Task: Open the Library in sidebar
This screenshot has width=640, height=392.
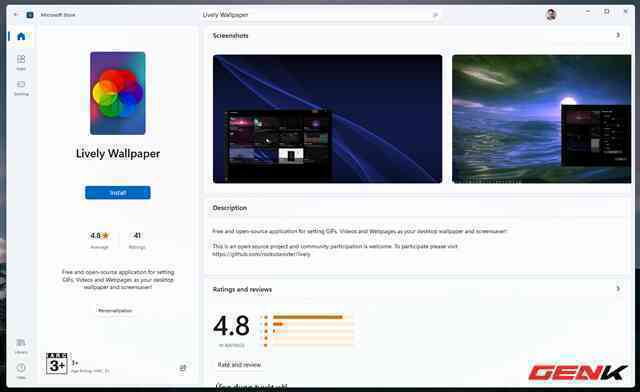Action: (21, 346)
